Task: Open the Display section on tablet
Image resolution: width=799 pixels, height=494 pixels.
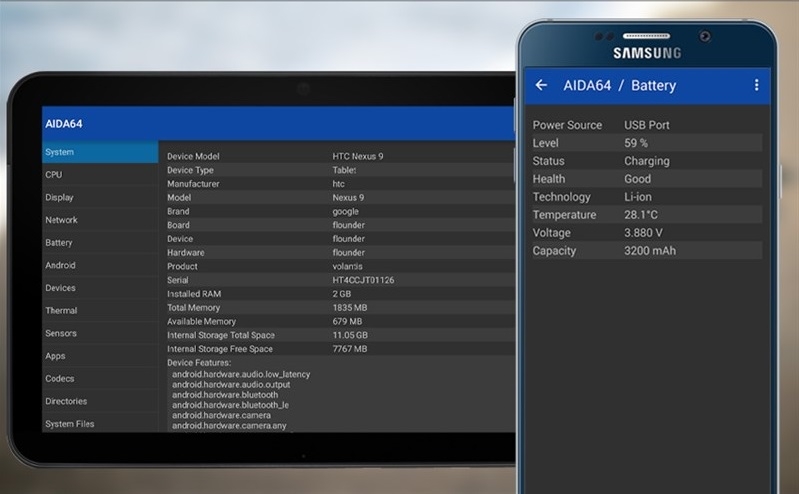Action: point(100,197)
